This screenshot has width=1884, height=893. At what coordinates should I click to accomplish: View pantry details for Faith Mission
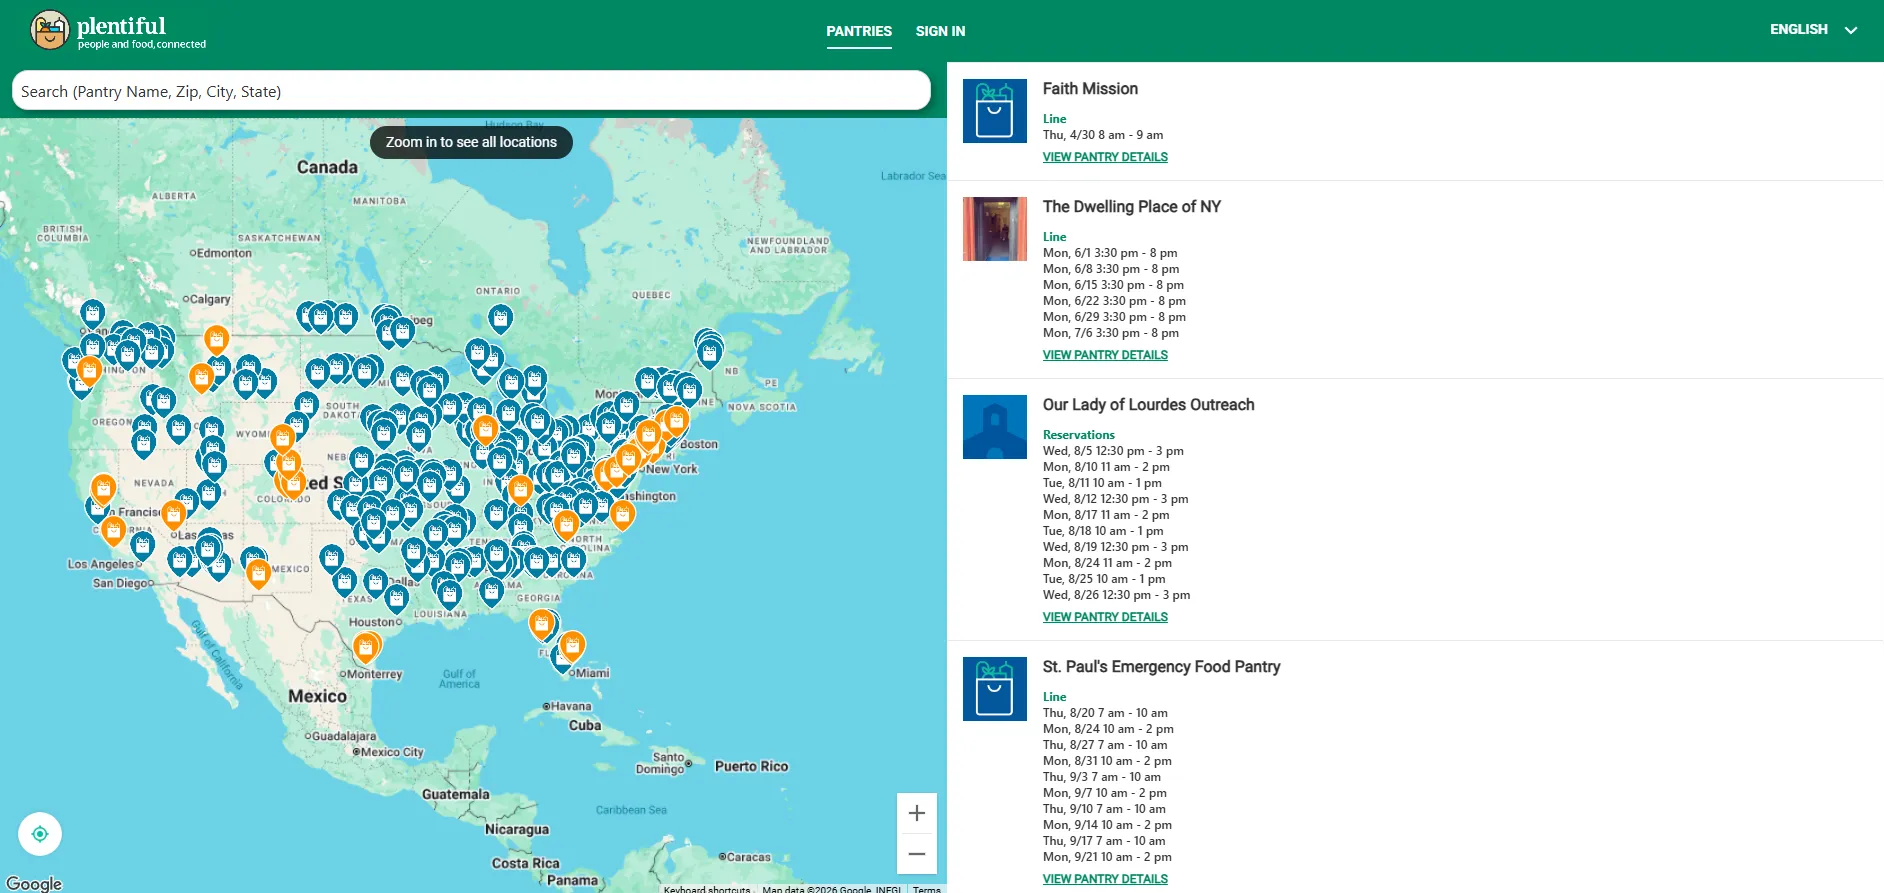click(1105, 157)
